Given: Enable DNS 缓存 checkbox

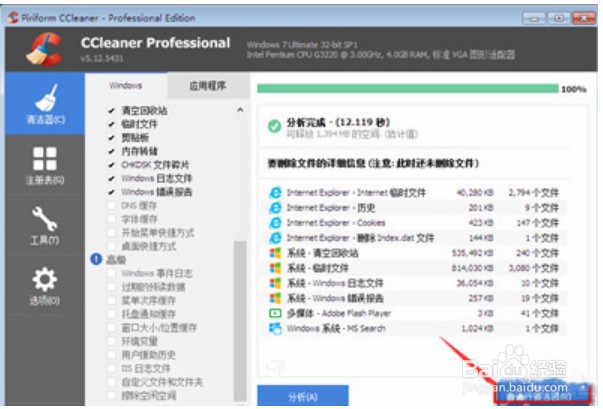Looking at the screenshot, I should pos(111,205).
